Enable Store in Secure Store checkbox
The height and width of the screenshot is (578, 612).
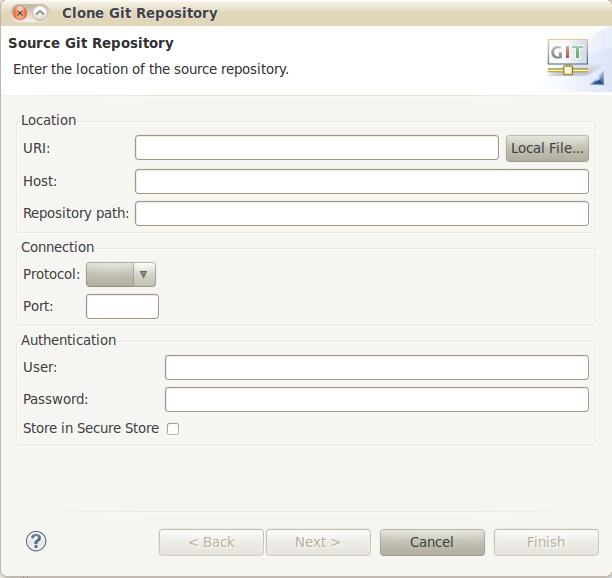click(173, 429)
